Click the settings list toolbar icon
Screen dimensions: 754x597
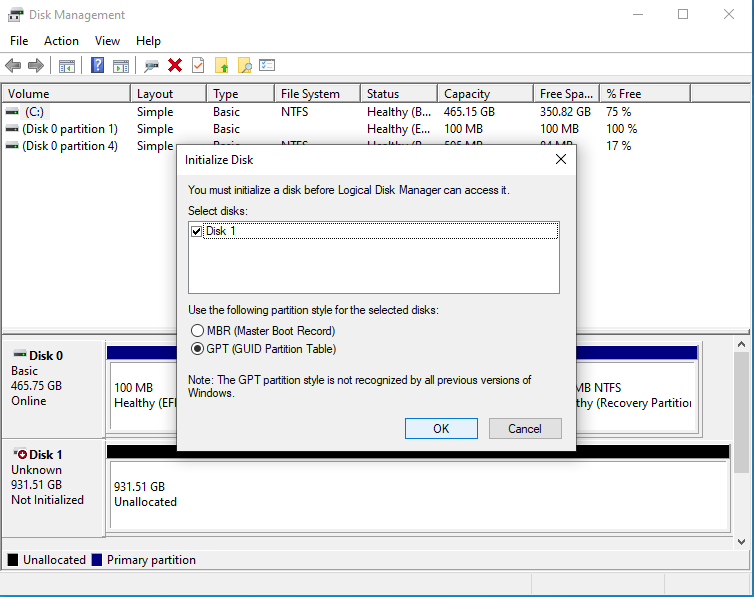coord(267,65)
